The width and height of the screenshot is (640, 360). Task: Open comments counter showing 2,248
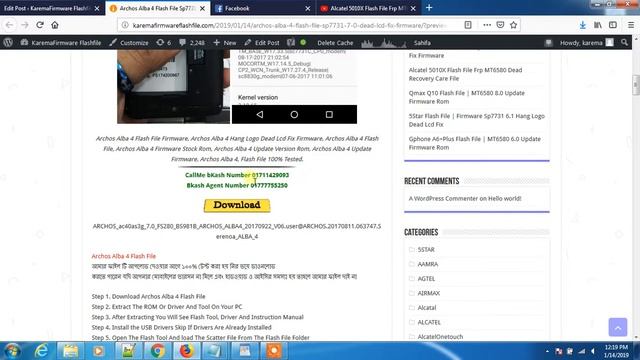(192, 42)
